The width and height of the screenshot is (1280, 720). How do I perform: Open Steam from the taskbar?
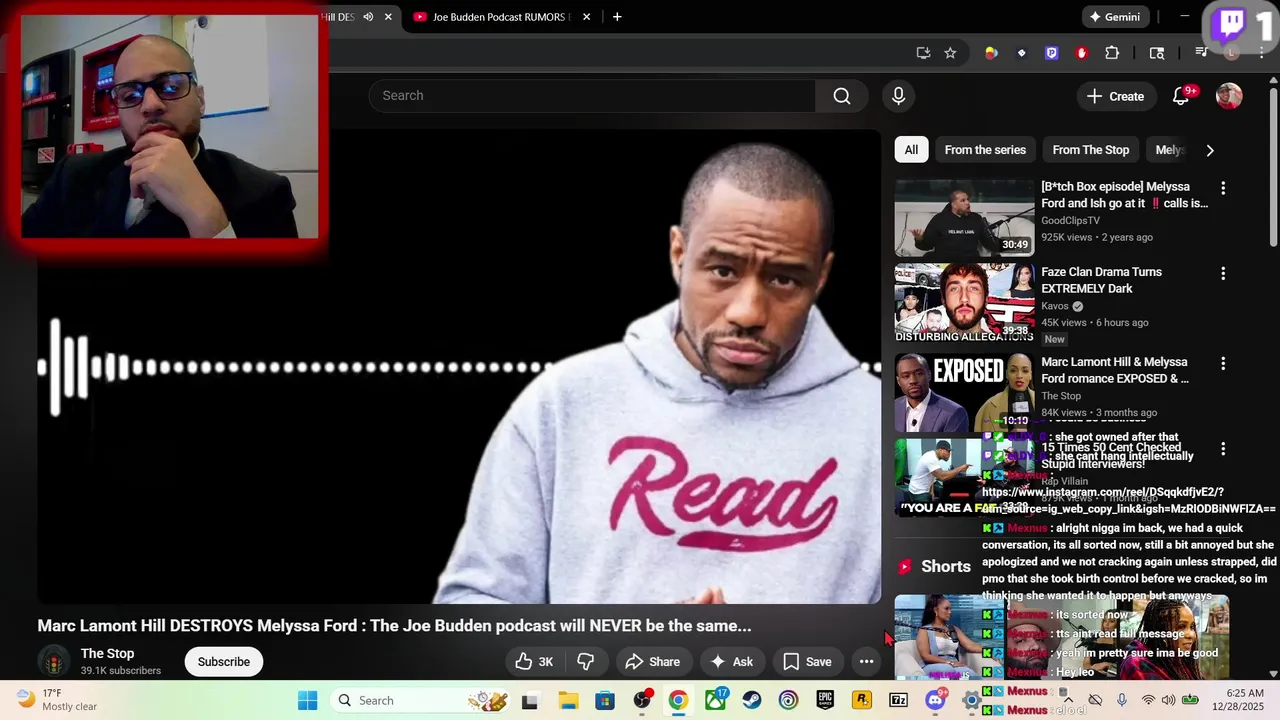pyautogui.click(x=752, y=700)
